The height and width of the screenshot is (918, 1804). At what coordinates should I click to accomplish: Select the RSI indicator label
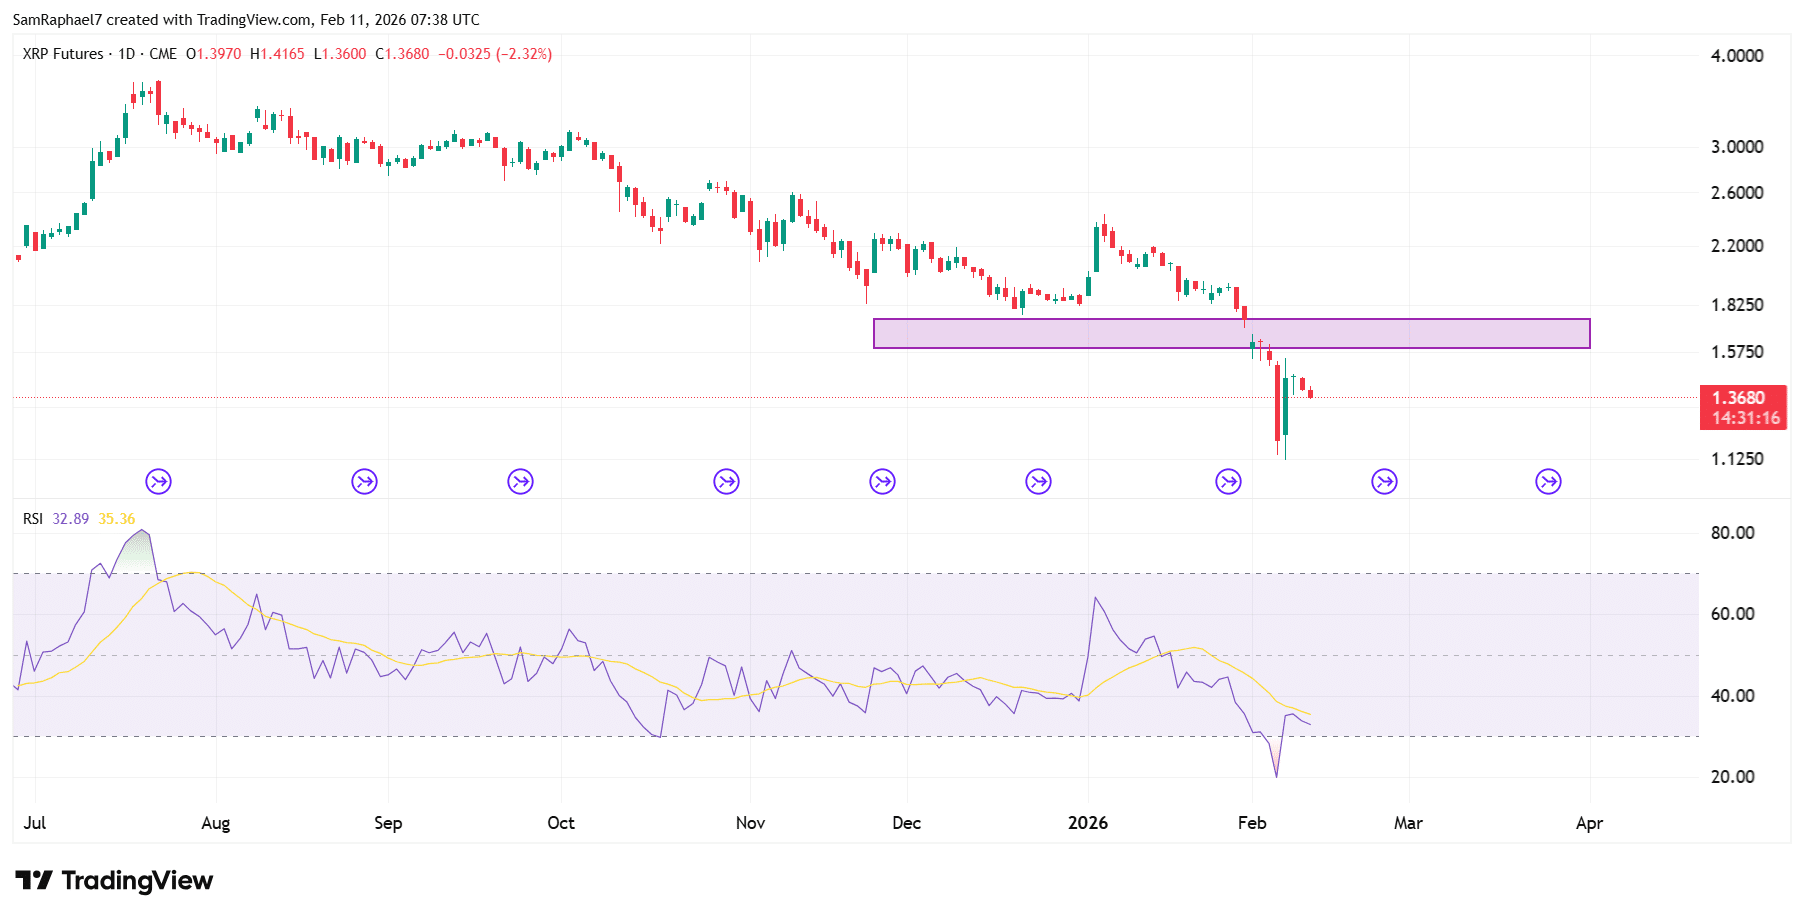(x=33, y=519)
